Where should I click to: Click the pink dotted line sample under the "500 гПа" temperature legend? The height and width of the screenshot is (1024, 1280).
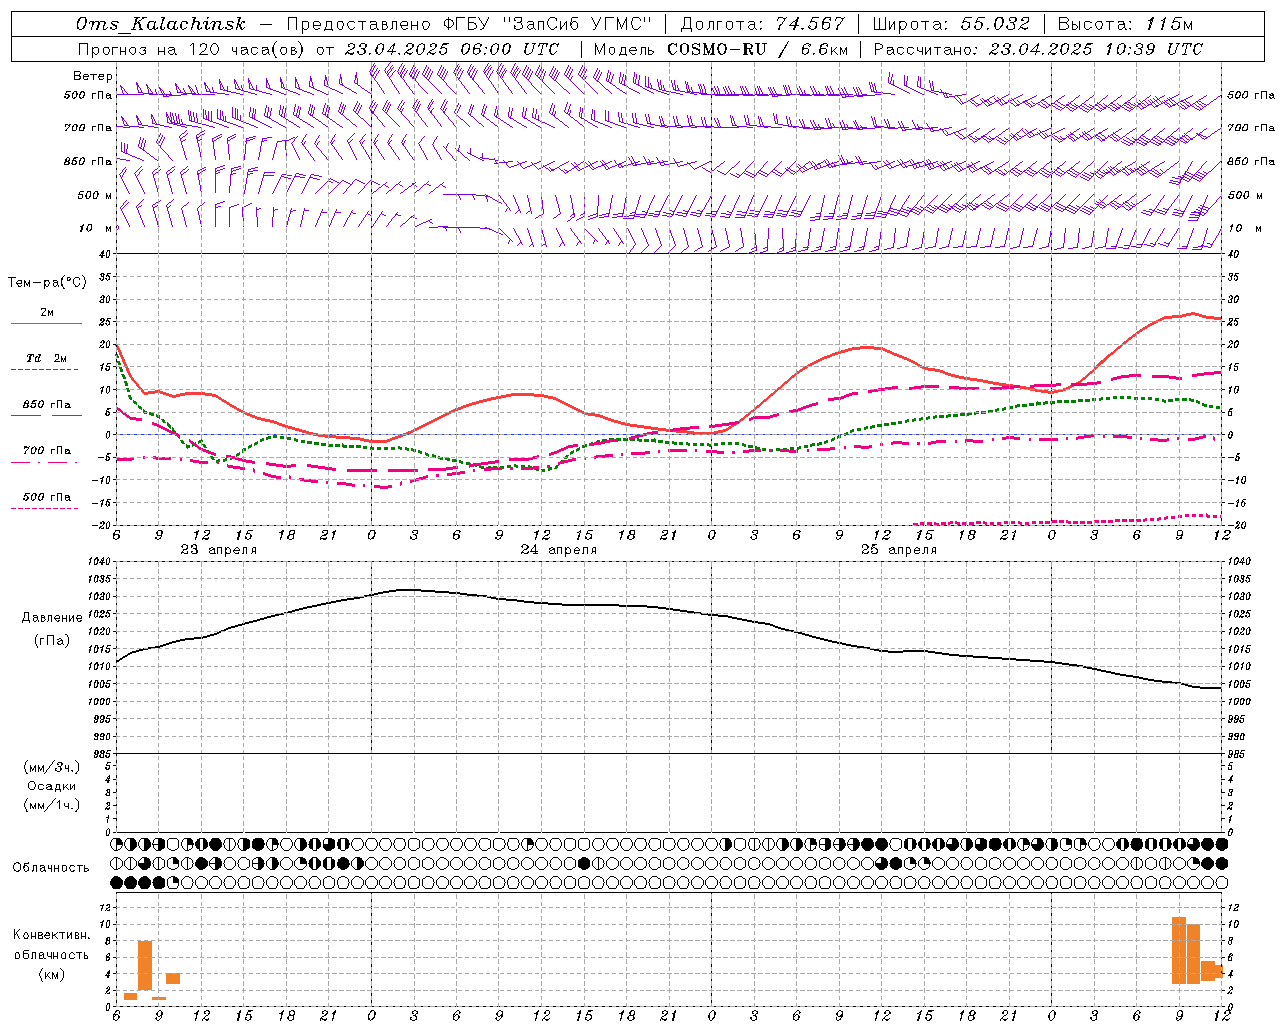44,509
